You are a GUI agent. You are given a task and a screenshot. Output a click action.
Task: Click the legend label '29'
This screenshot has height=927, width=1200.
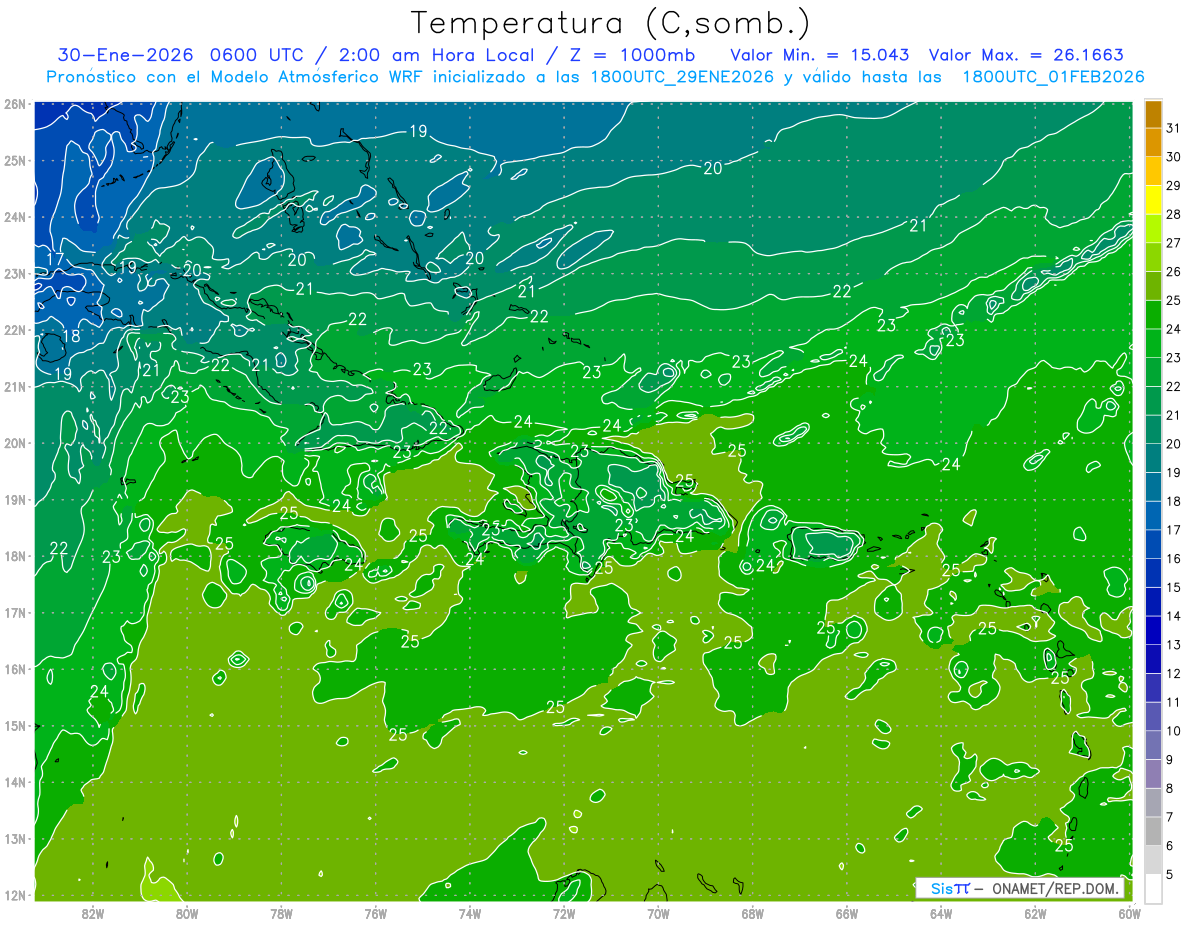(1173, 186)
